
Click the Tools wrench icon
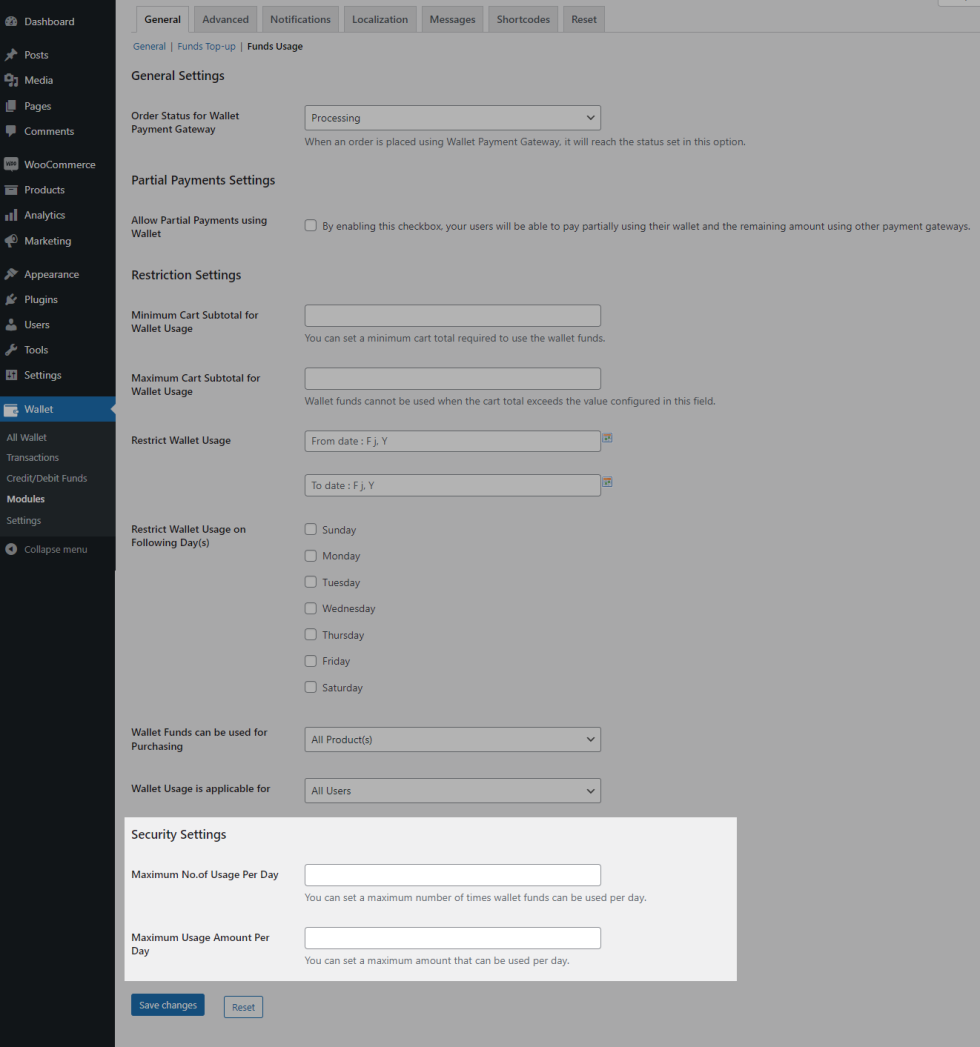[11, 350]
